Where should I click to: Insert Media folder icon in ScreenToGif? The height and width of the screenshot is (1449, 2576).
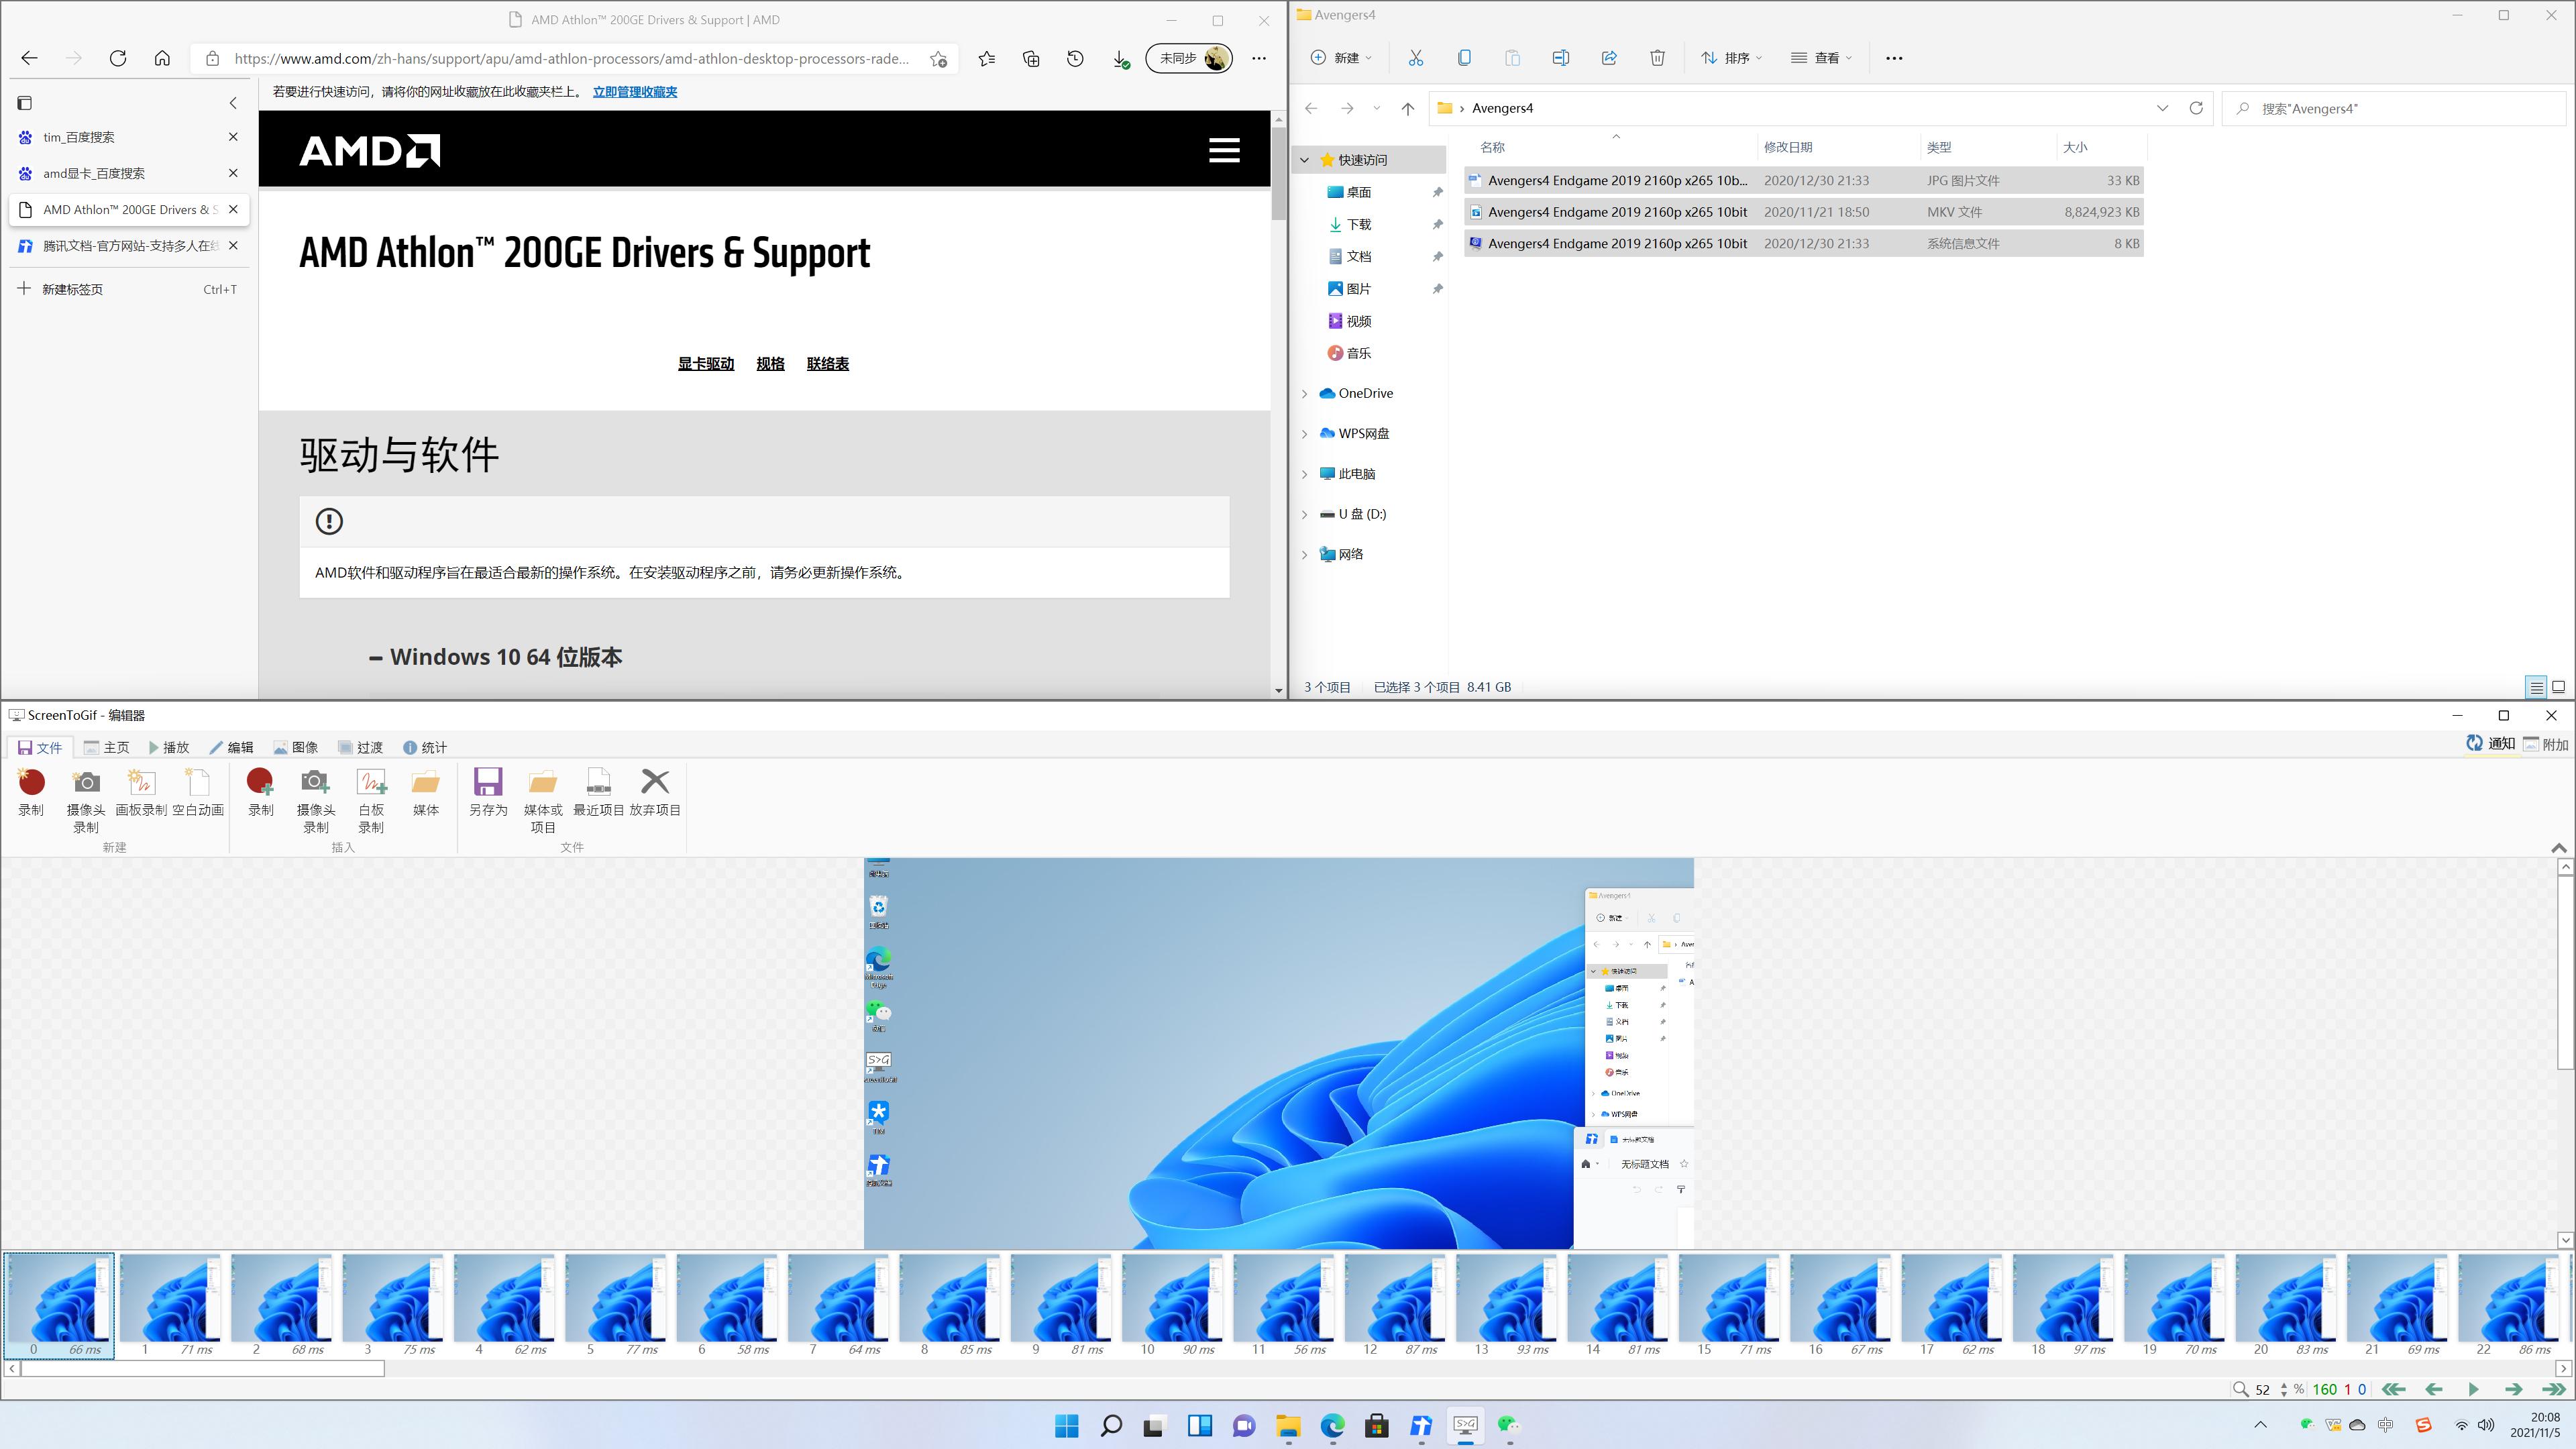pyautogui.click(x=426, y=782)
